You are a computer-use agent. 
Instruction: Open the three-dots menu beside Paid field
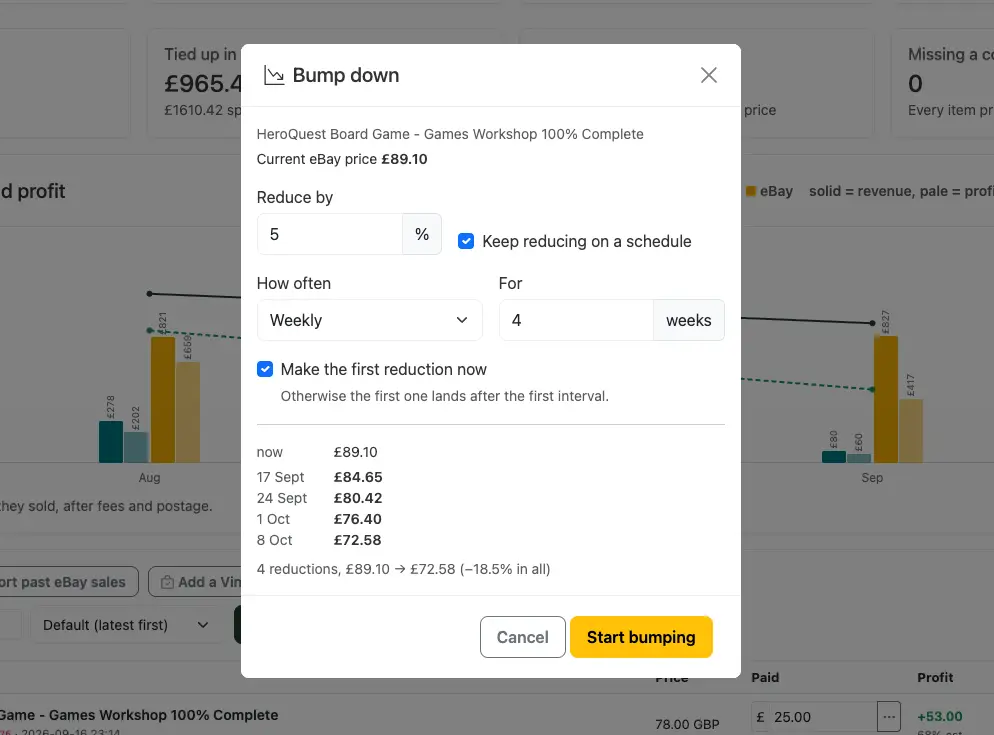[x=889, y=717]
